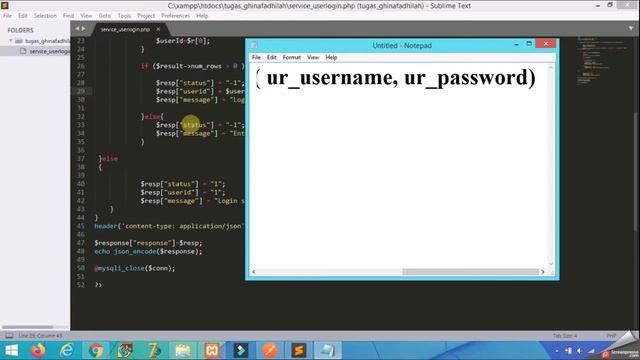Open Notepad Format menu

click(292, 58)
